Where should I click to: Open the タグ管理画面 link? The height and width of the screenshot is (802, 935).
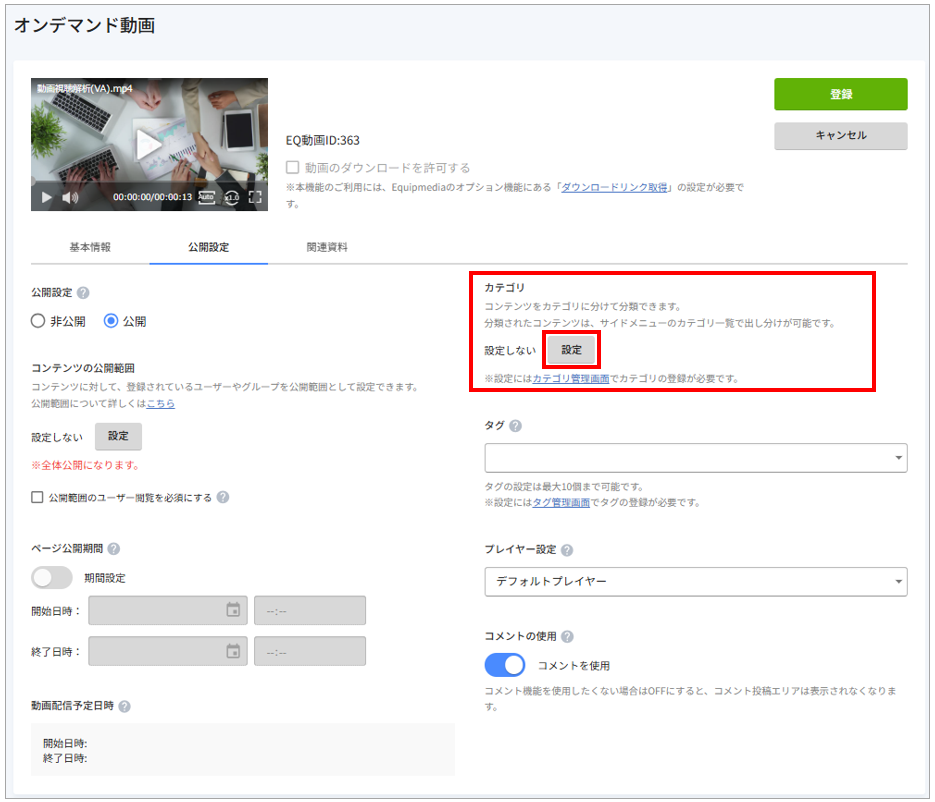[x=561, y=503]
